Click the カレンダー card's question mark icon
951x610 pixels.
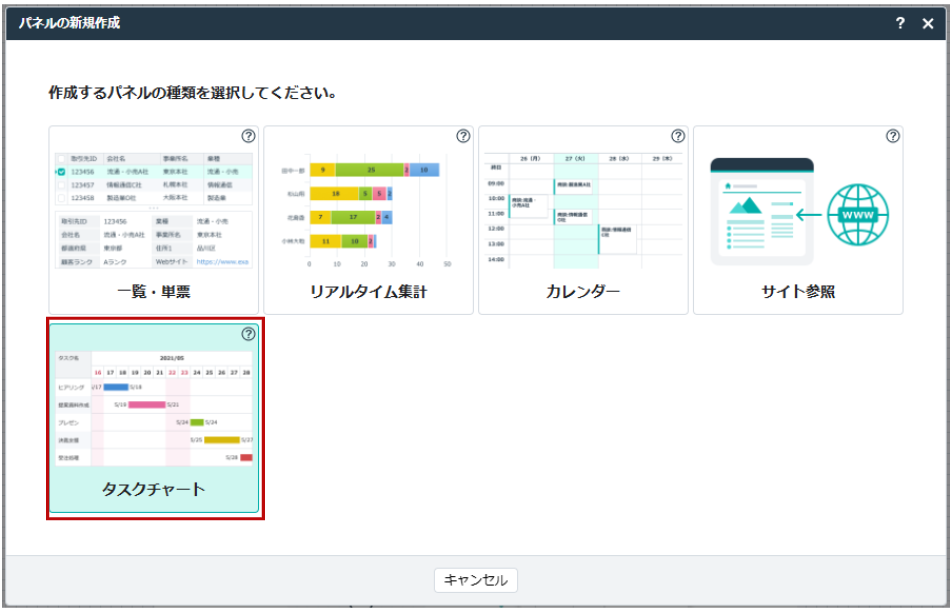point(678,136)
